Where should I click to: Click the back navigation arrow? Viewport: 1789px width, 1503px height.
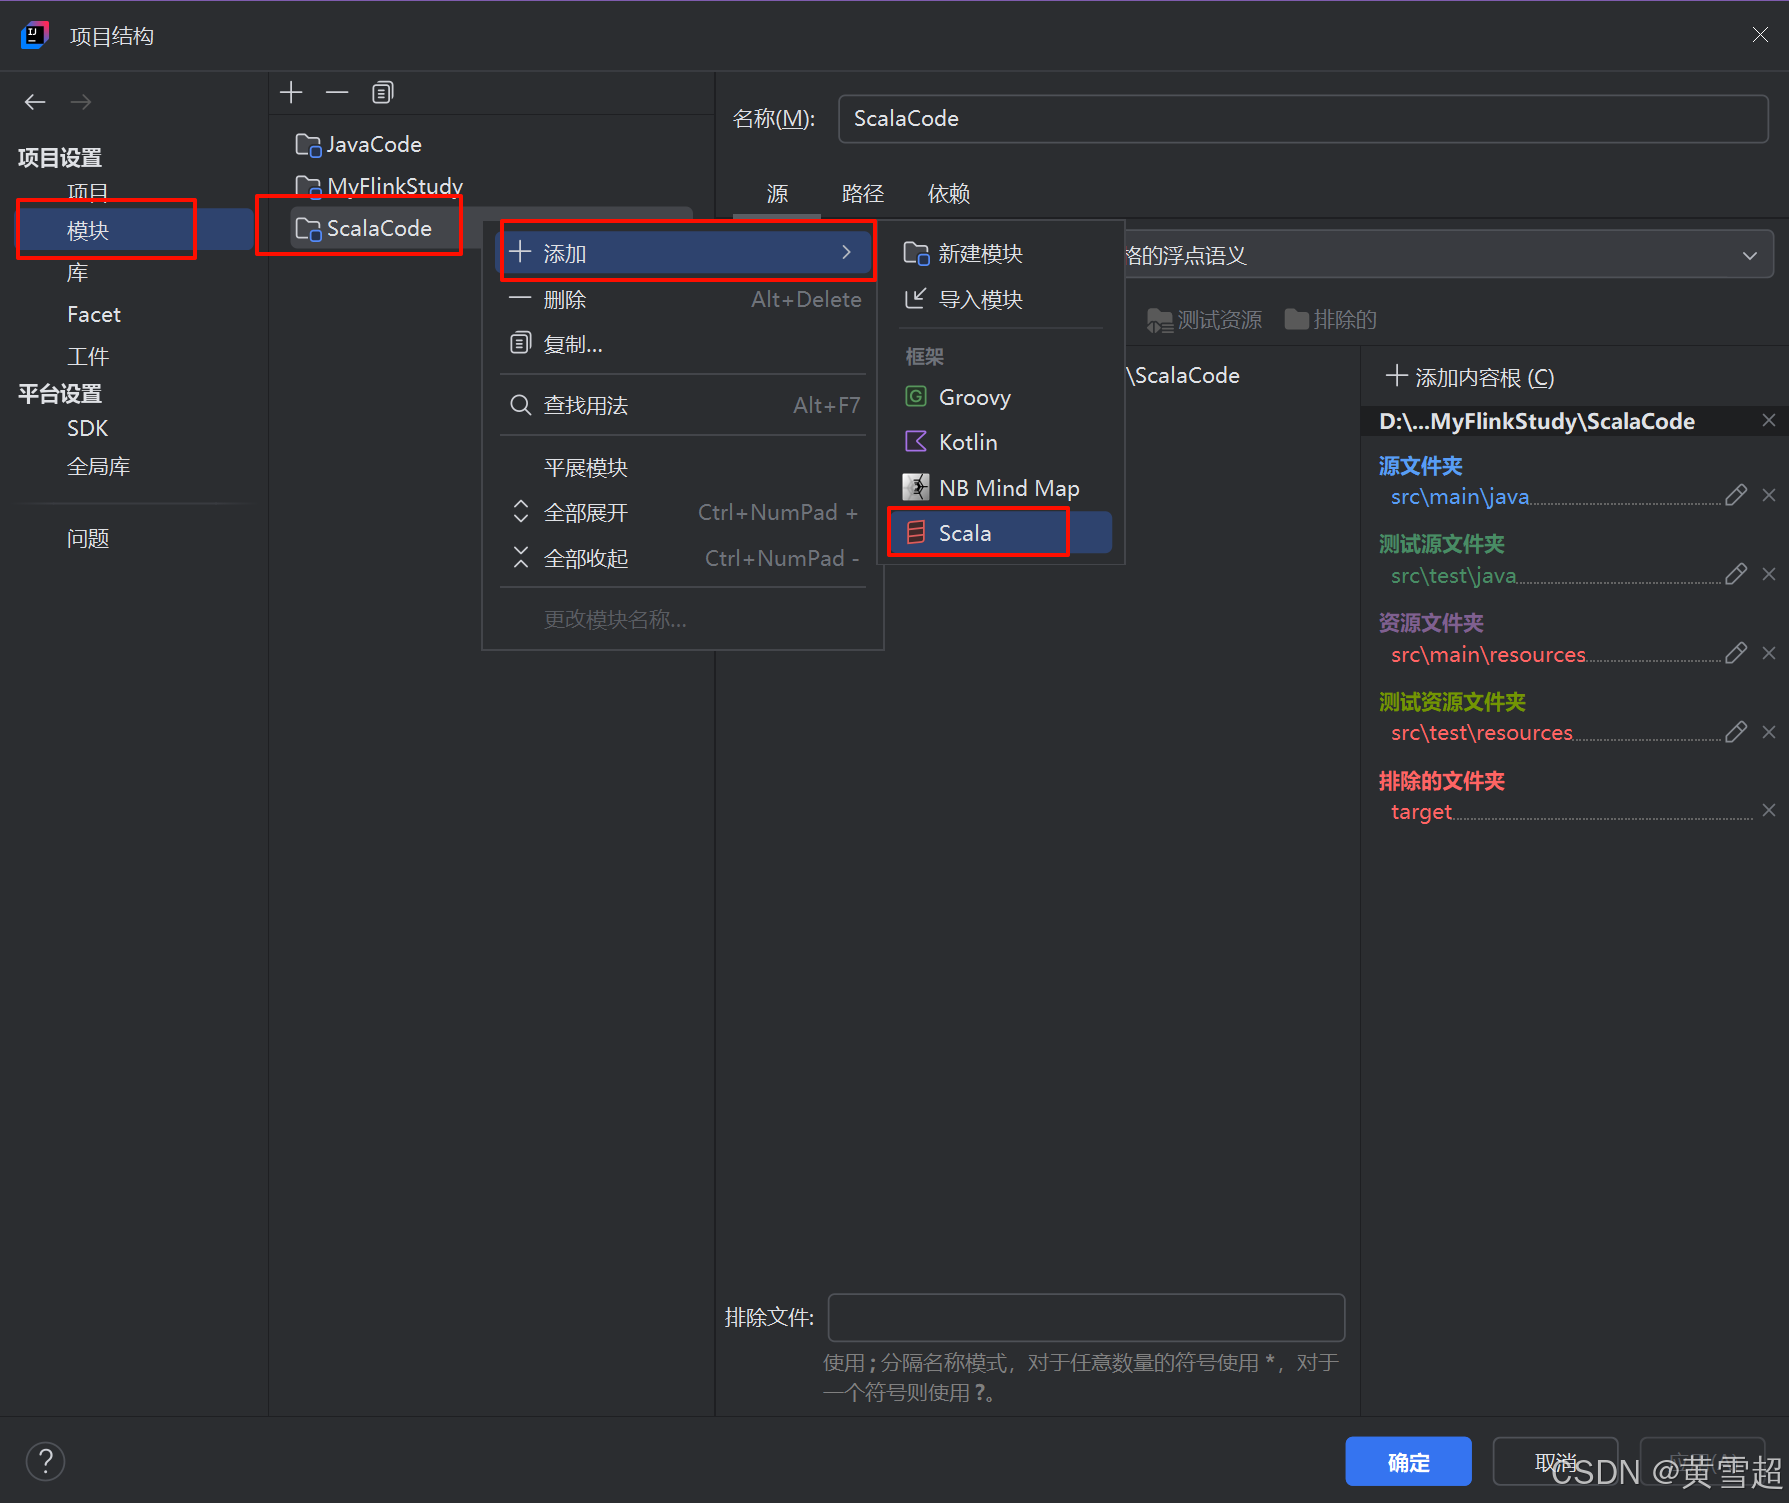coord(35,102)
